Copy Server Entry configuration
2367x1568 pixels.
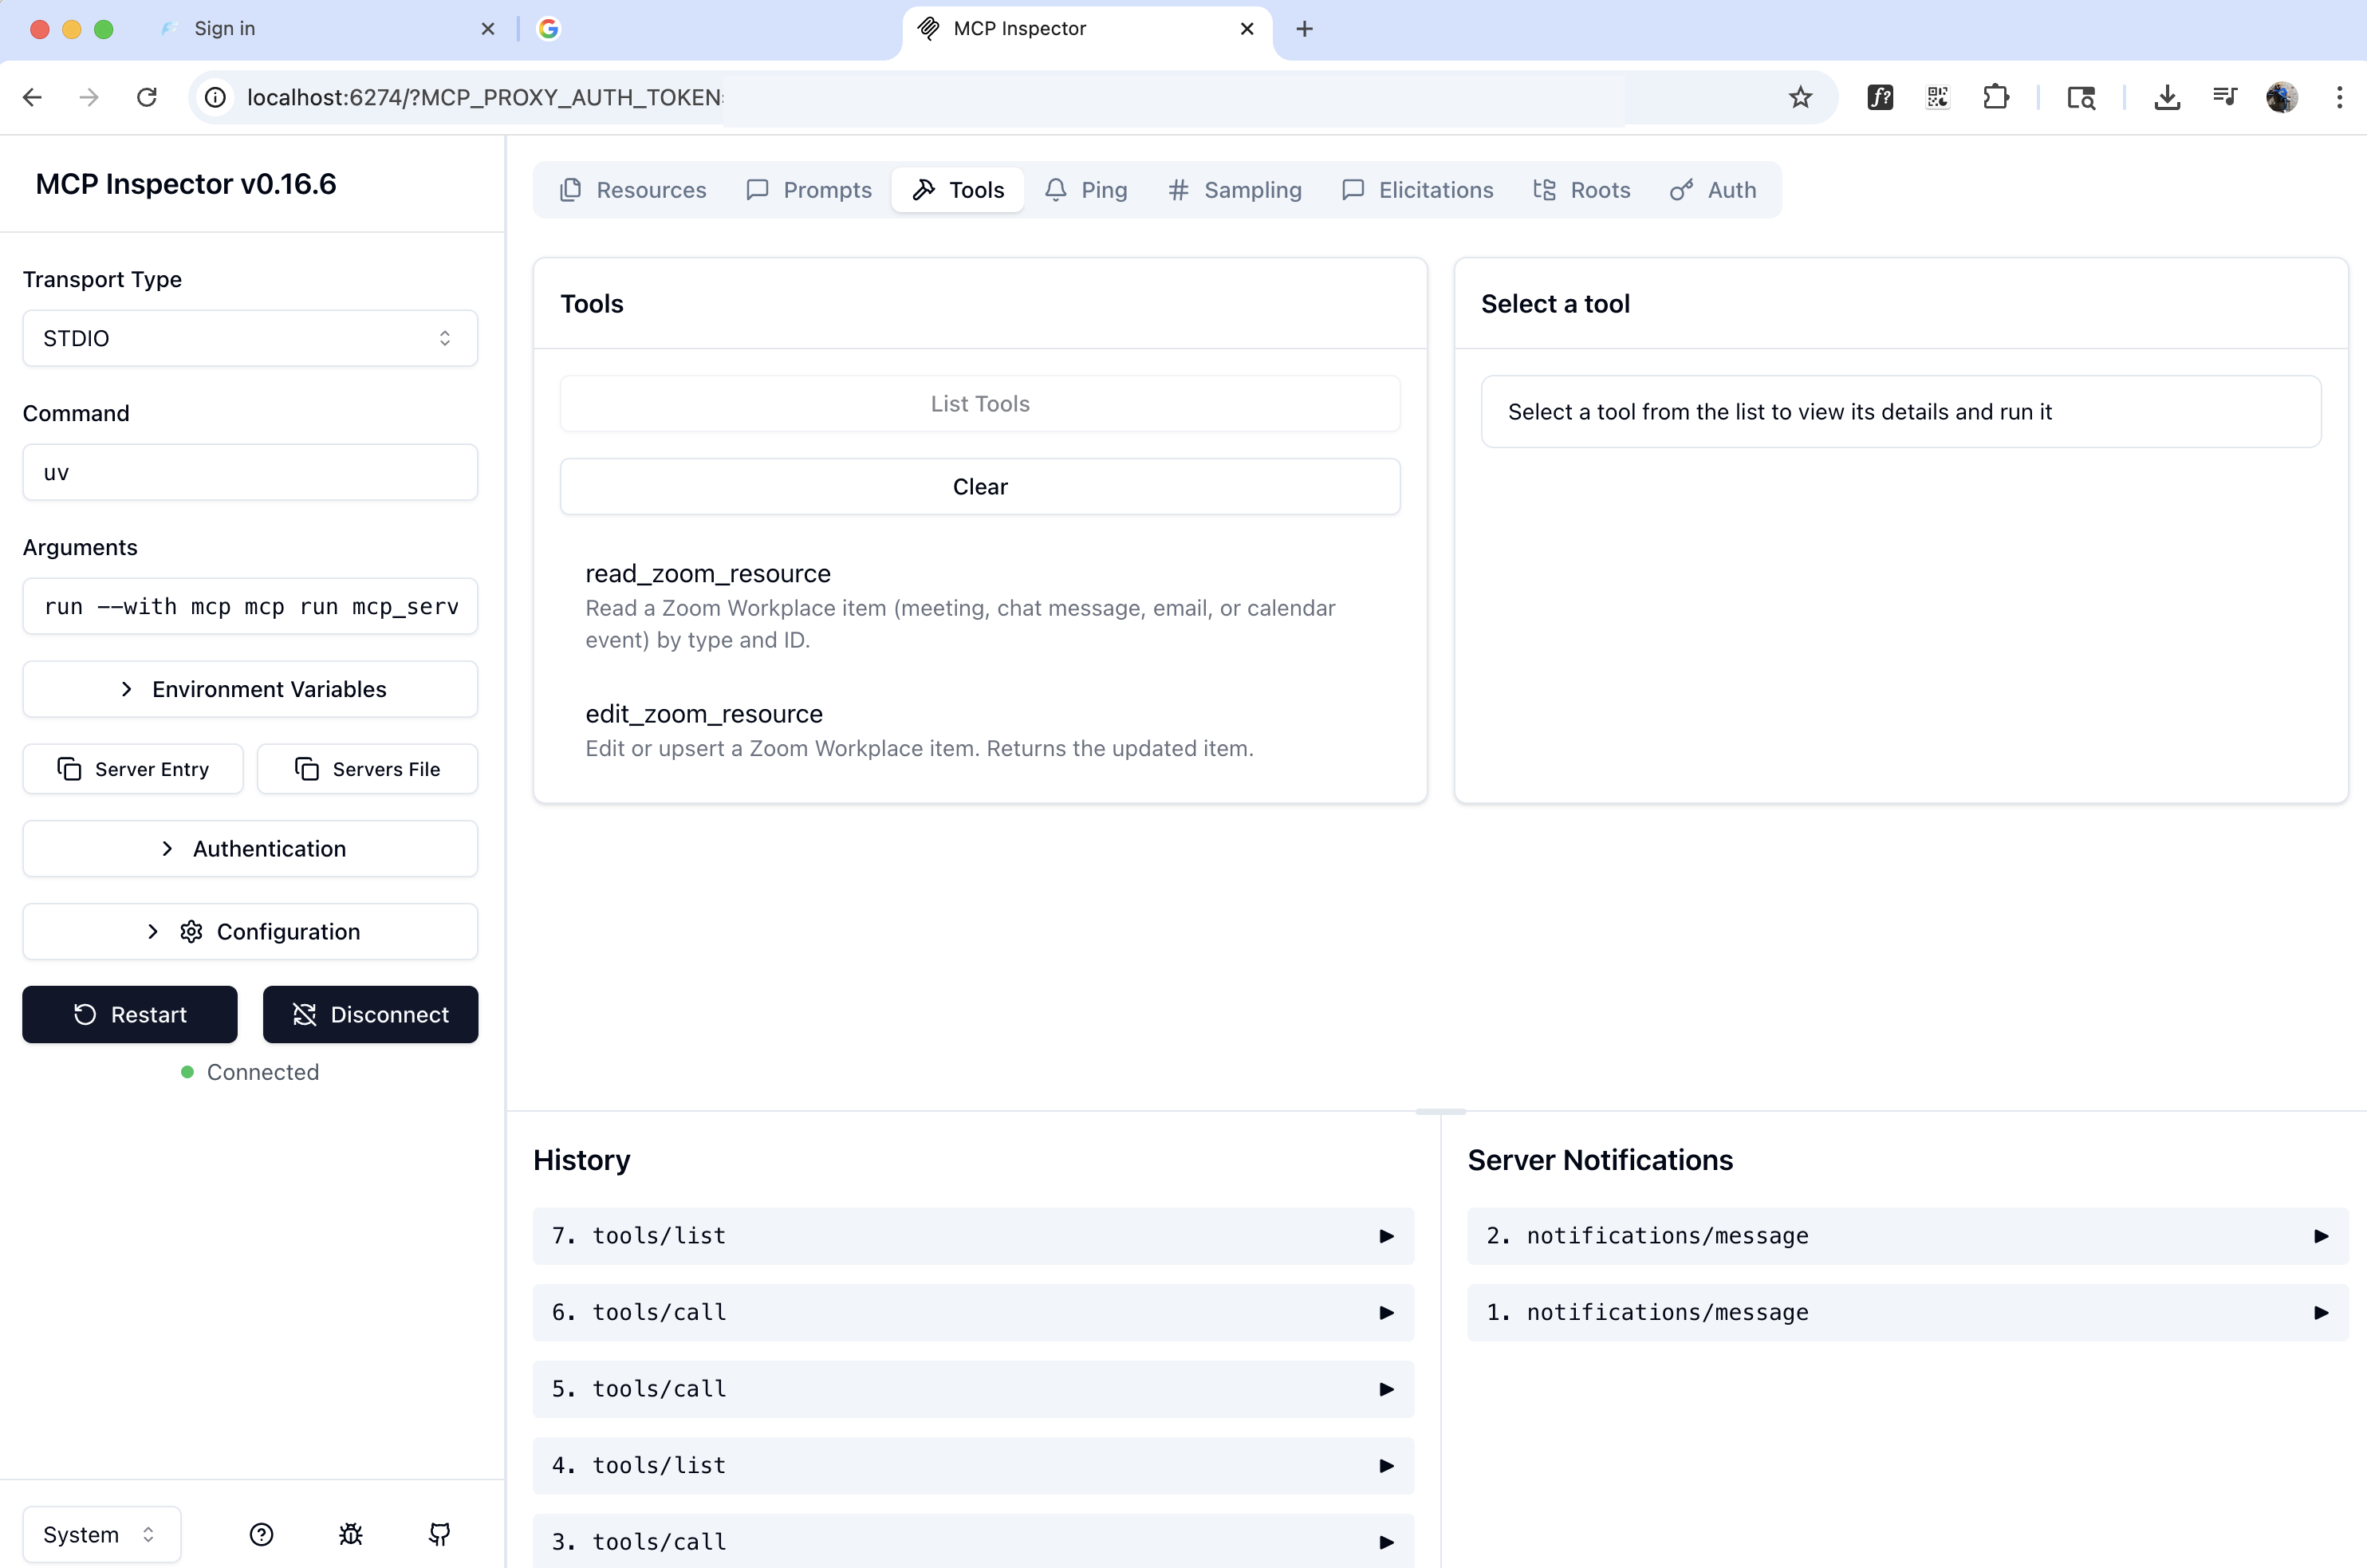tap(133, 769)
